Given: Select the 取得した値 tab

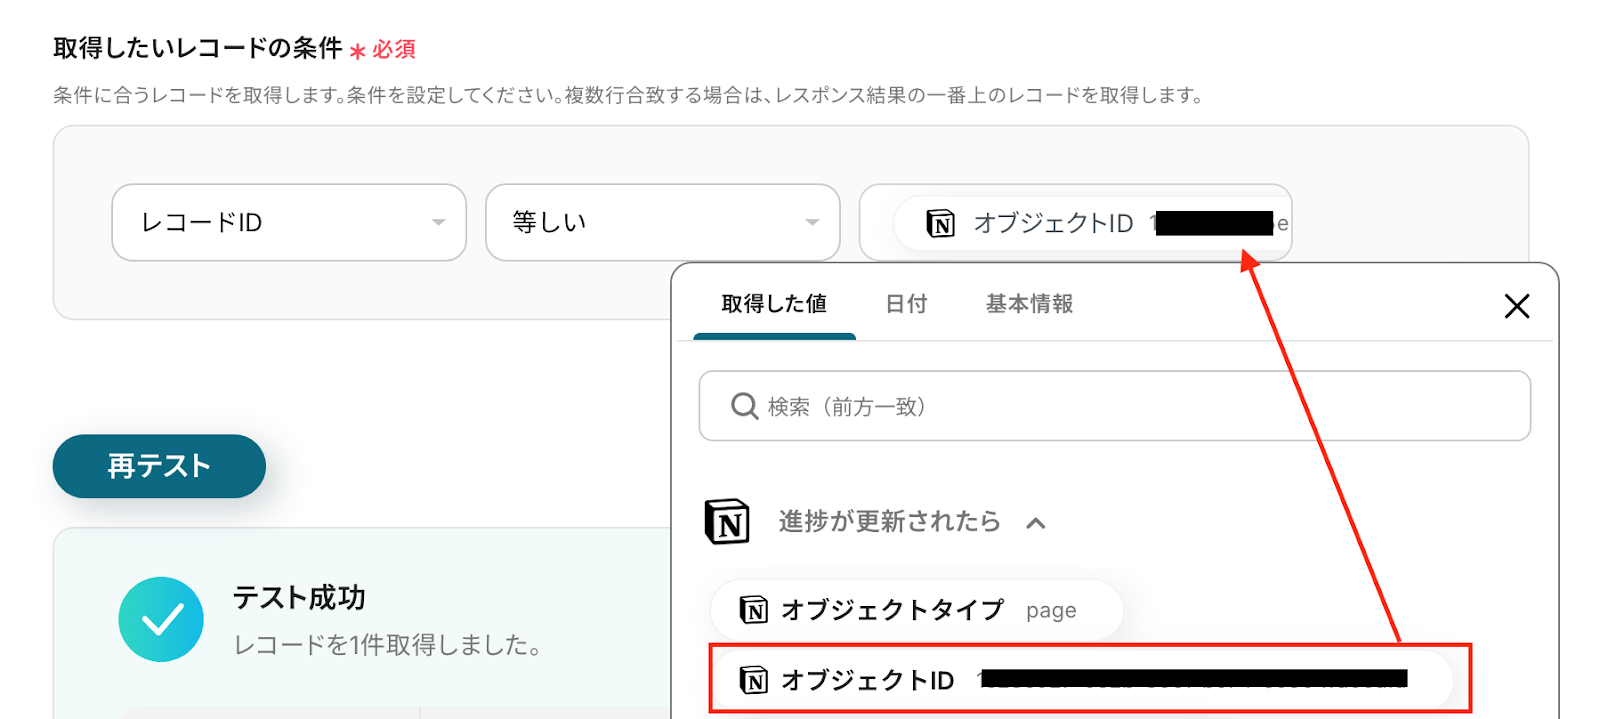Looking at the screenshot, I should pos(774,304).
